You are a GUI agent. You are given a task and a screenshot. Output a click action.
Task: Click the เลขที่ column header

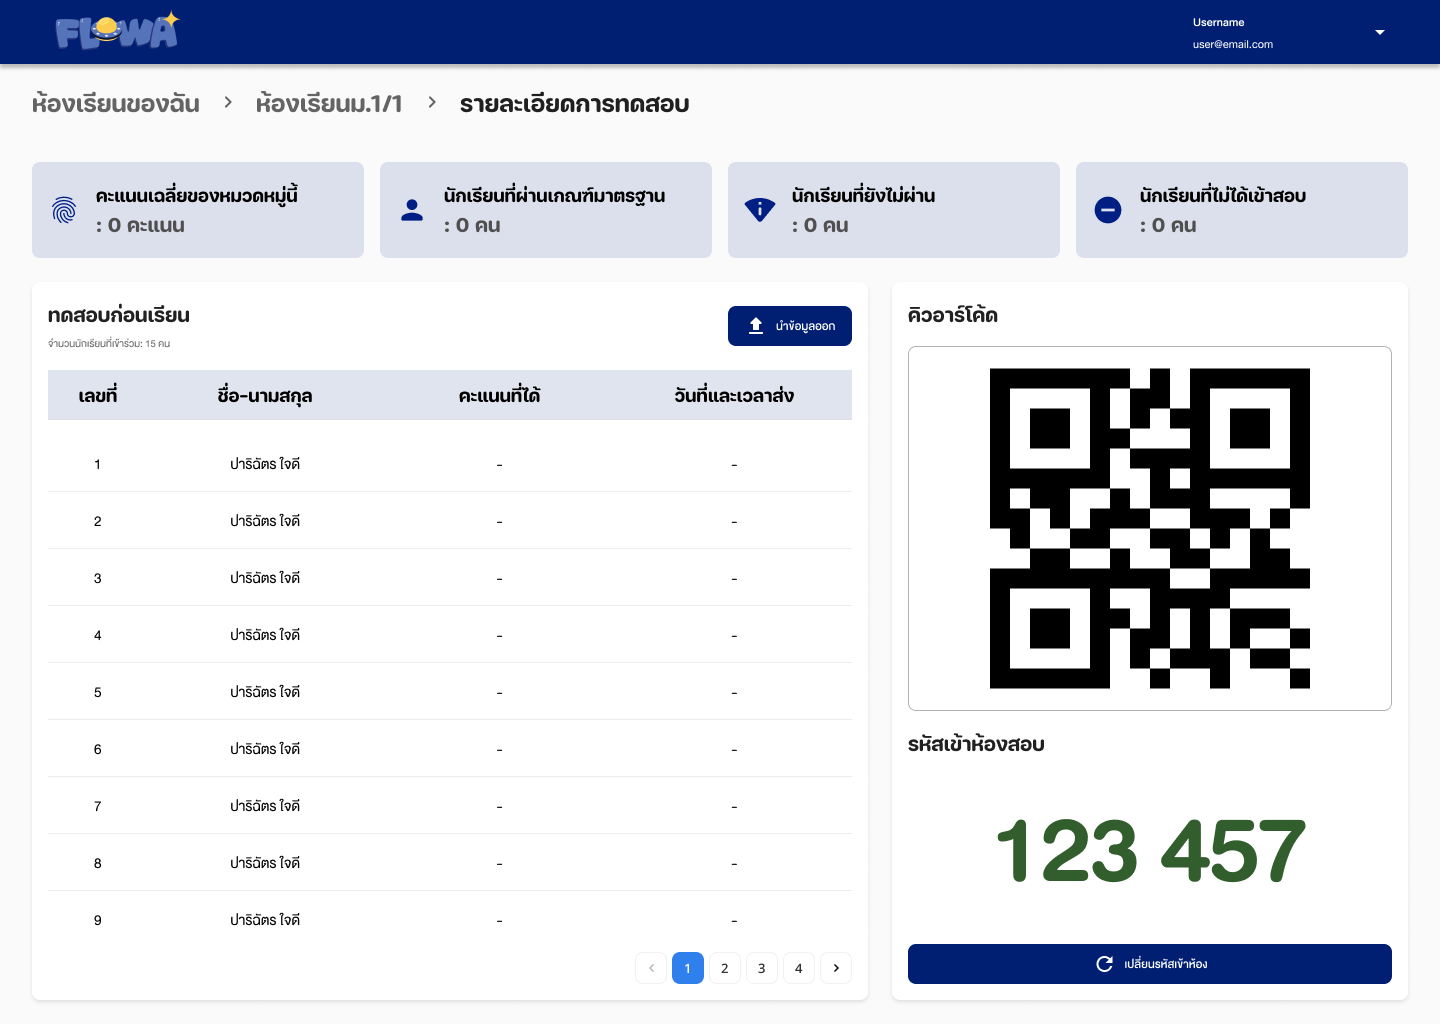[x=98, y=395]
